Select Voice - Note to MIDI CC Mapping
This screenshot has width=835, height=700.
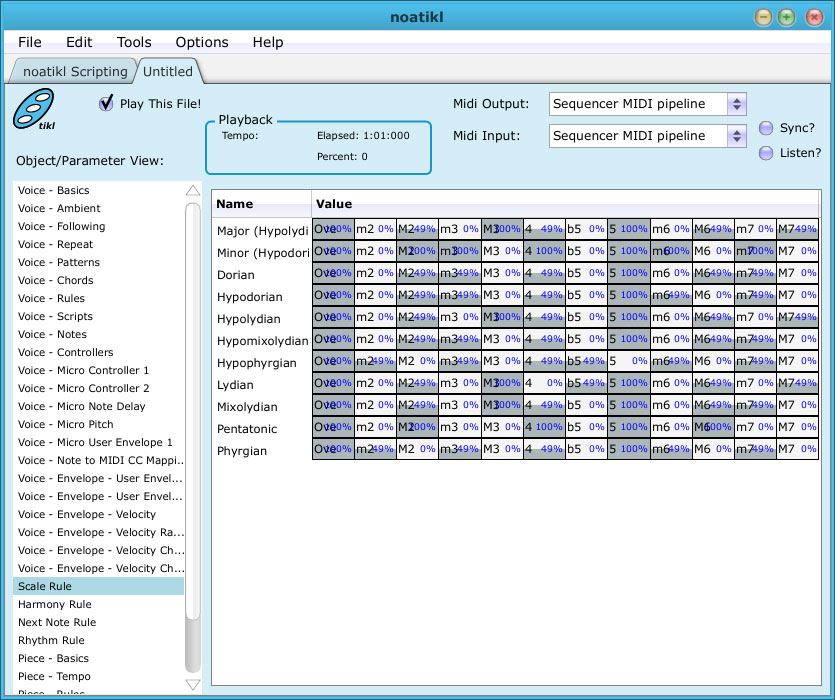tap(99, 460)
